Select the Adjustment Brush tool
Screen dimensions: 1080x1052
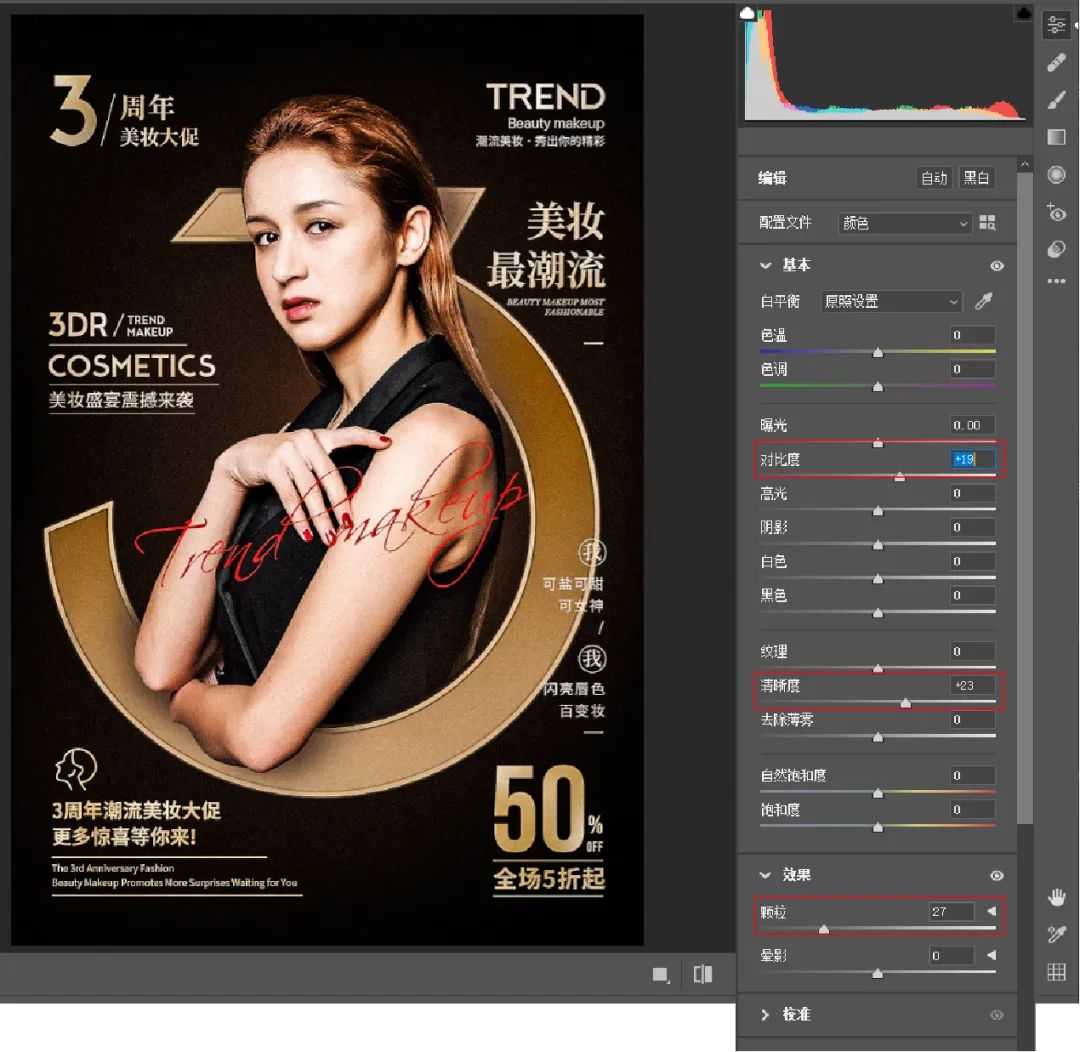click(1056, 100)
